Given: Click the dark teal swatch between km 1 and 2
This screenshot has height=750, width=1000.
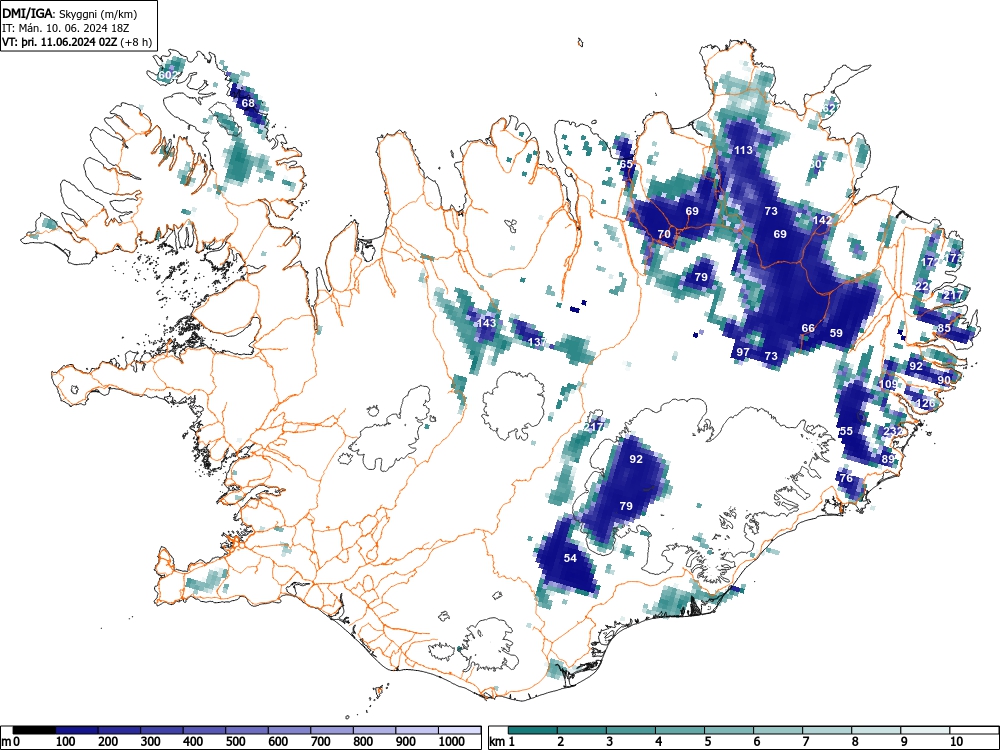Looking at the screenshot, I should point(533,730).
